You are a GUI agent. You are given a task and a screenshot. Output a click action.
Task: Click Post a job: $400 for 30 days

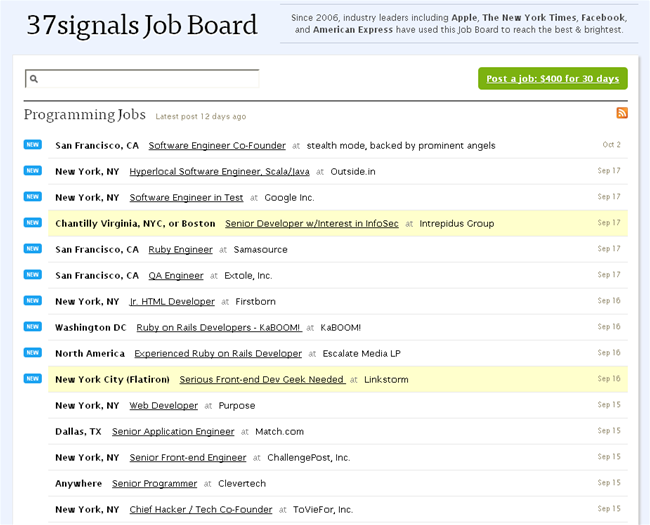pyautogui.click(x=553, y=78)
